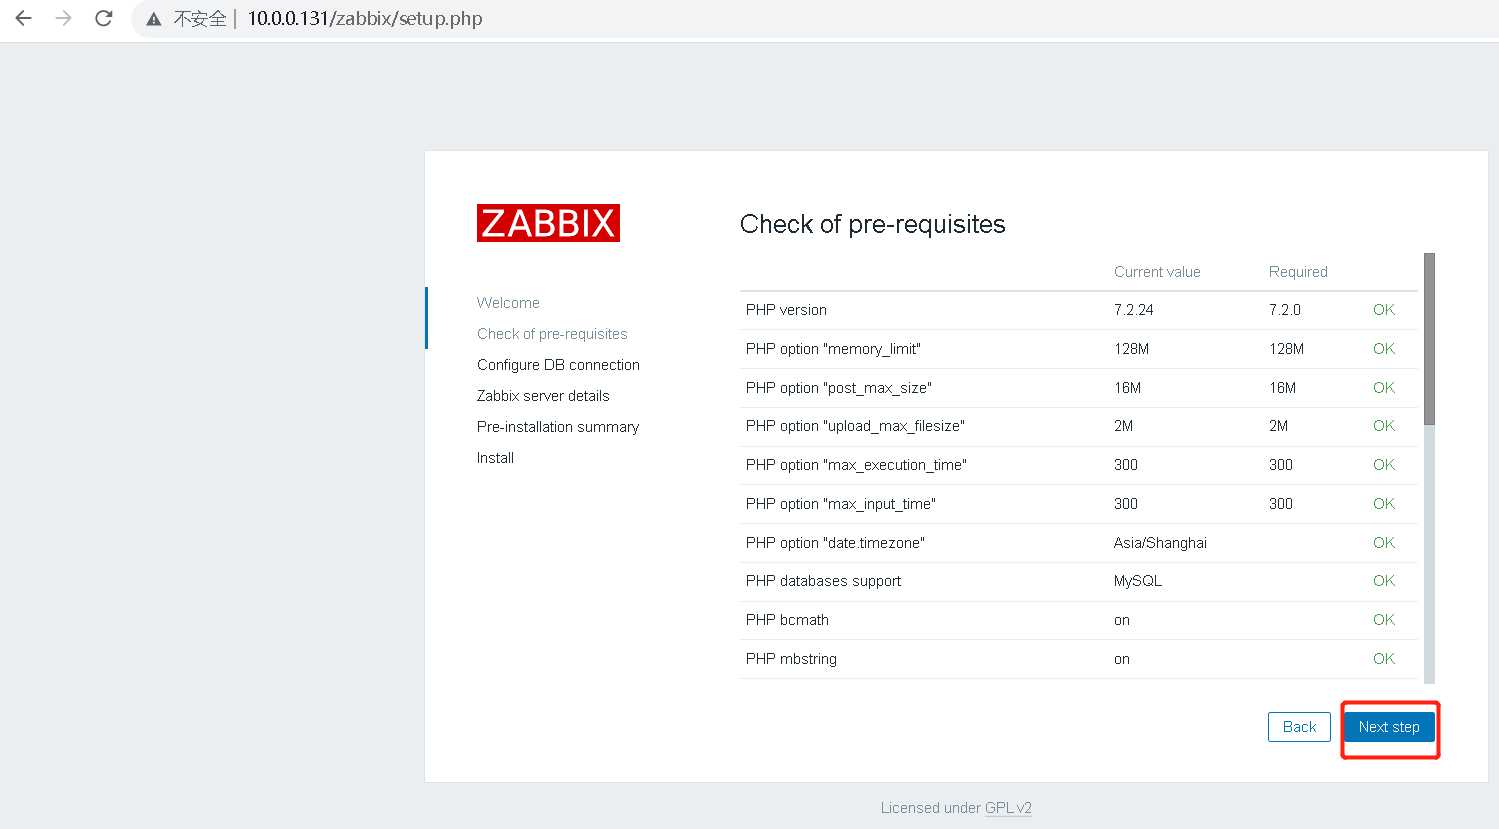Click the PHP version row label

pyautogui.click(x=786, y=310)
